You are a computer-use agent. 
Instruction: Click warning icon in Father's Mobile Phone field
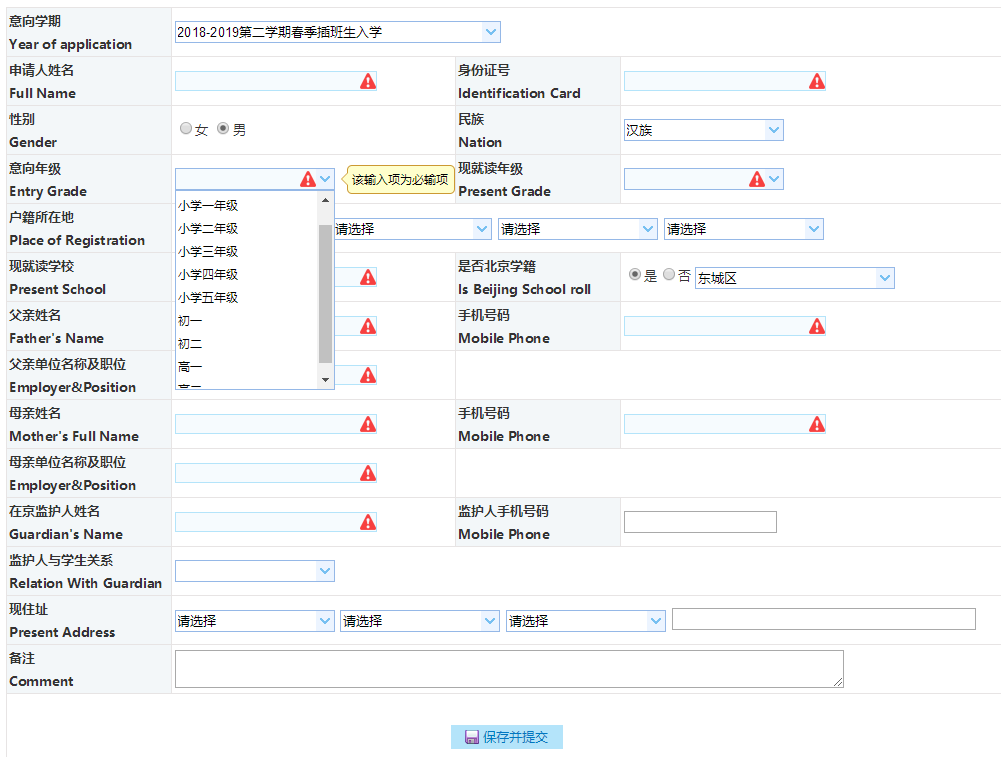pyautogui.click(x=817, y=326)
